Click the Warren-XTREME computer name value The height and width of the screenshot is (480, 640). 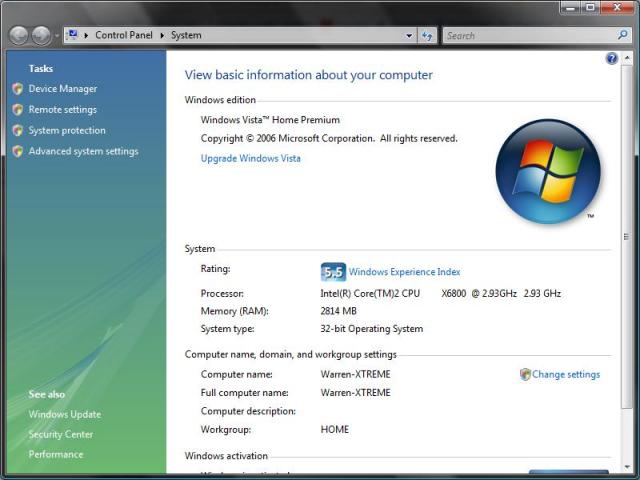(x=356, y=374)
